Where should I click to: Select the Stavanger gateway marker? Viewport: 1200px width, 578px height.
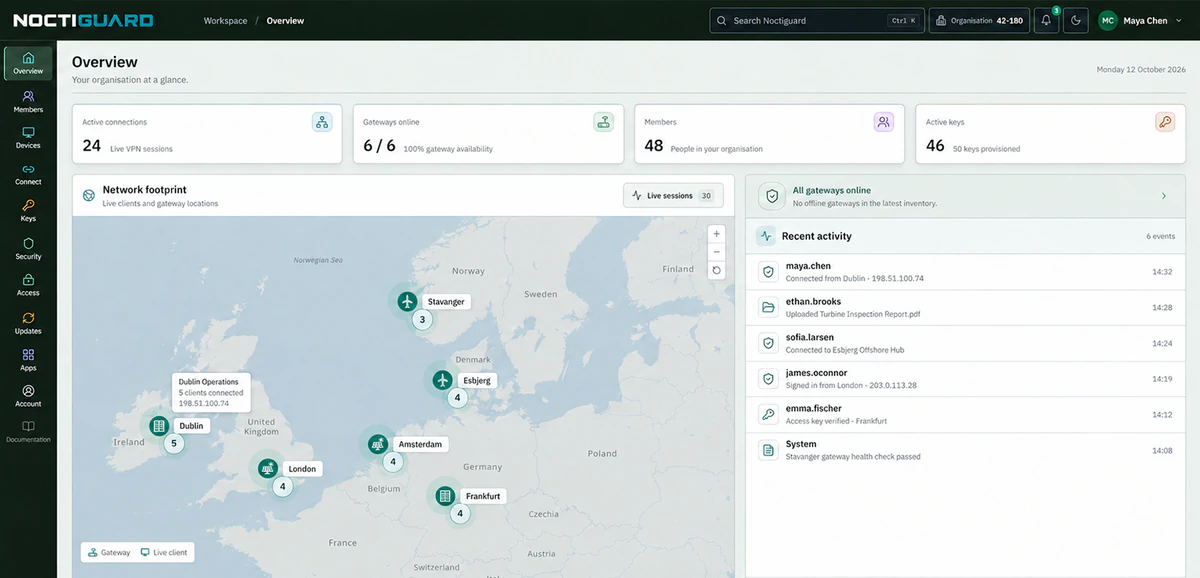click(x=407, y=301)
